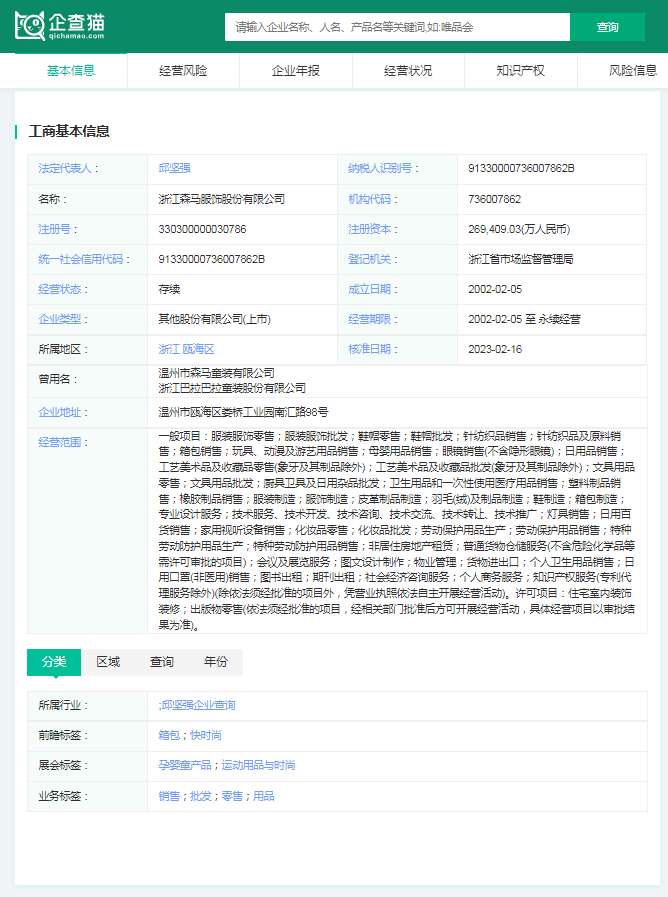Select address 温州市瓯海区娄桥工业园南汇路98号
Screen dimensions: 668x897
point(243,412)
